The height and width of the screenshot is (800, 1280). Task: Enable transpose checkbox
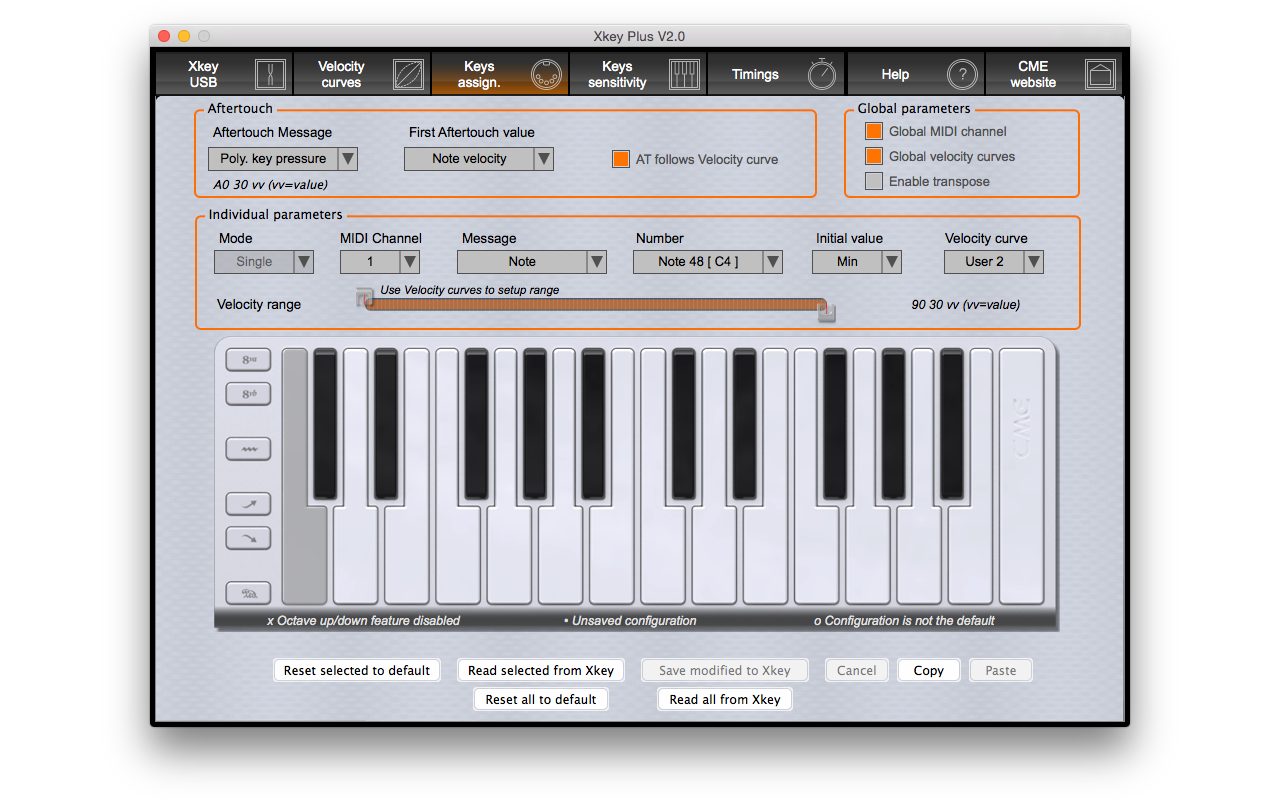point(874,181)
